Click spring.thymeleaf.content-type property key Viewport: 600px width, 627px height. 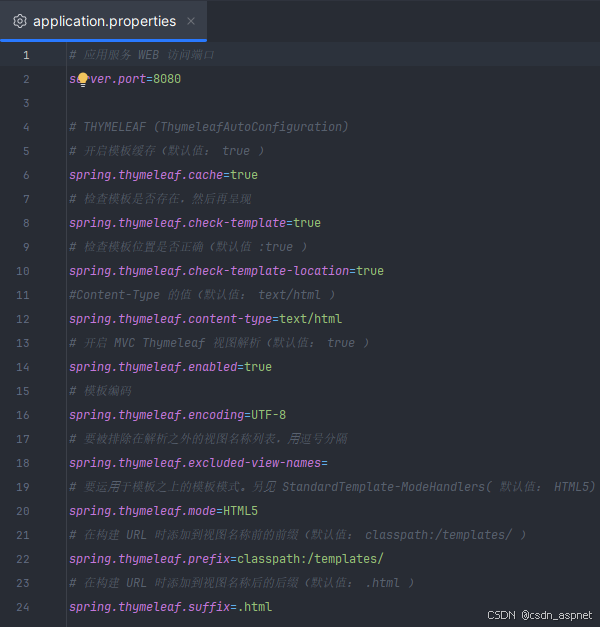pos(170,319)
